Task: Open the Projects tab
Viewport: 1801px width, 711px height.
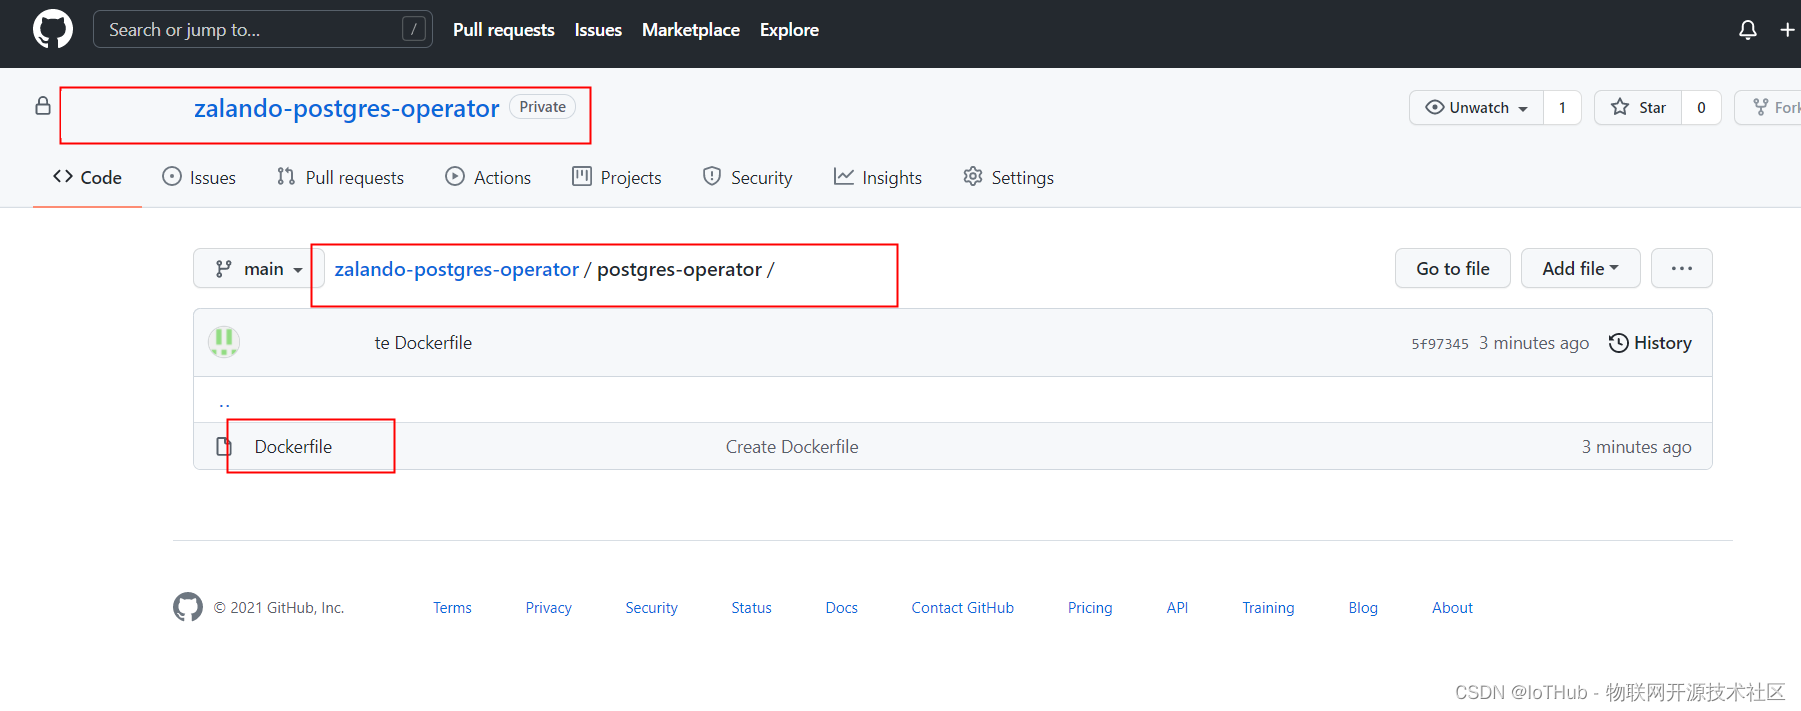Action: click(x=616, y=177)
